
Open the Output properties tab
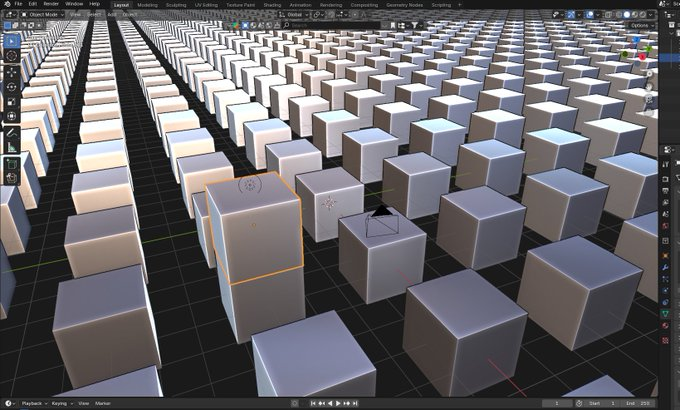(x=665, y=190)
